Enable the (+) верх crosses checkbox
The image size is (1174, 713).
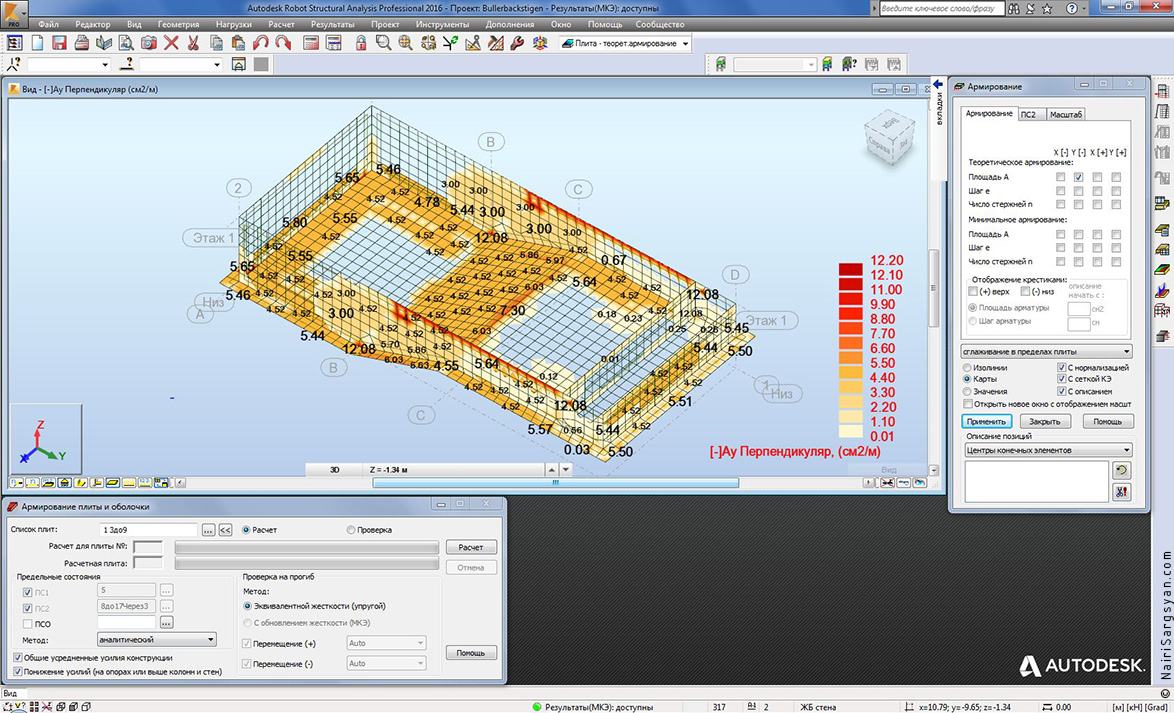(973, 291)
